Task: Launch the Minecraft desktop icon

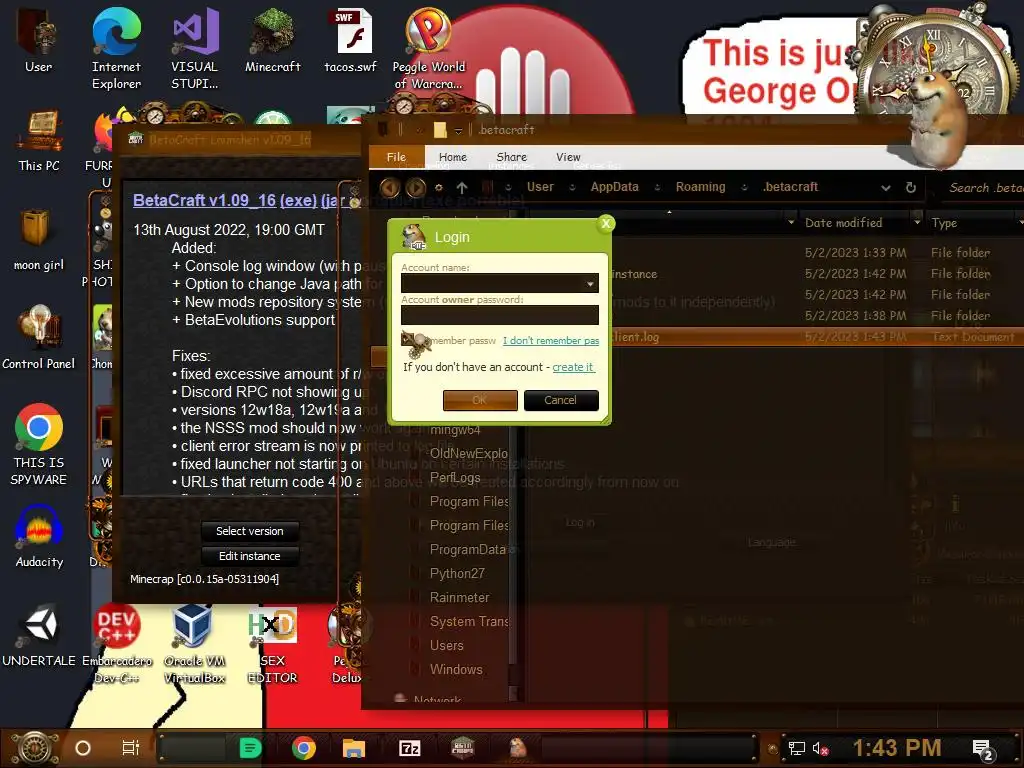Action: pyautogui.click(x=272, y=39)
